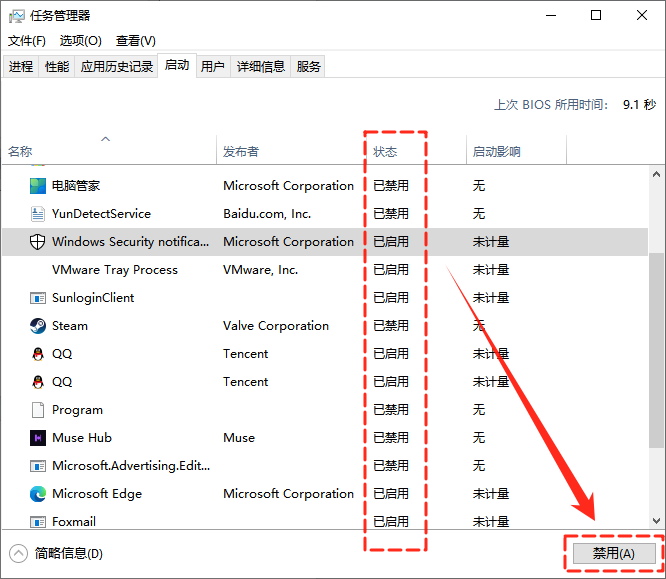Image resolution: width=666 pixels, height=579 pixels.
Task: Click the scrollbar up arrow
Action: [656, 174]
